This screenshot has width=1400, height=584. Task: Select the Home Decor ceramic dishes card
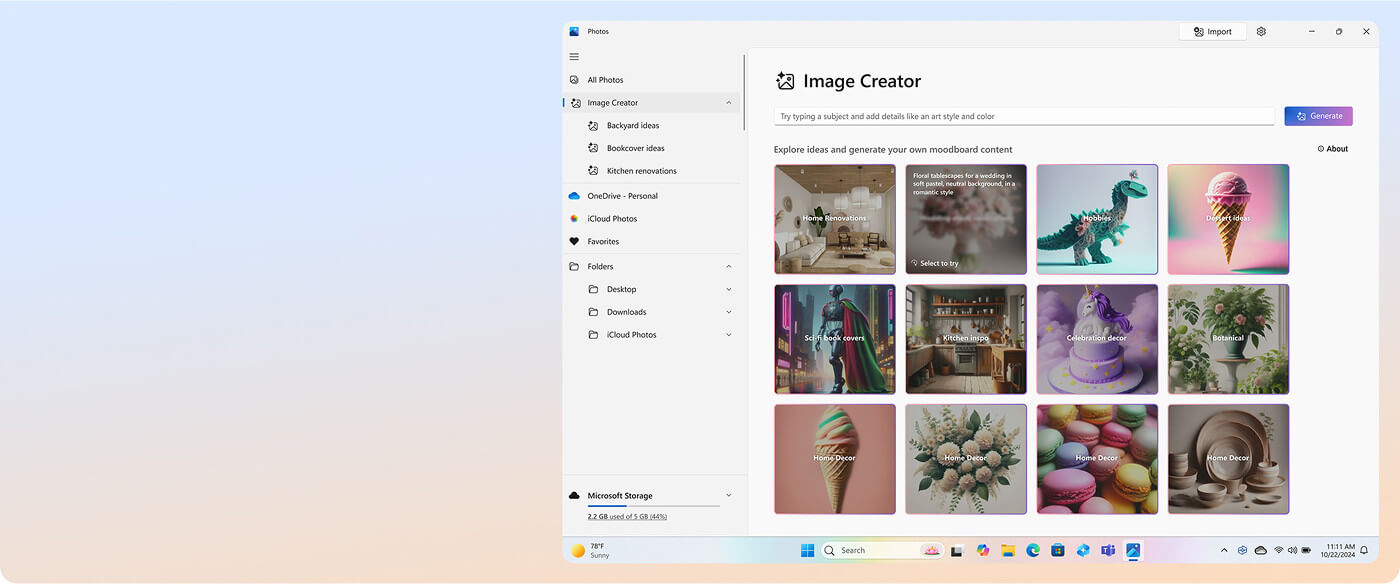(1228, 459)
